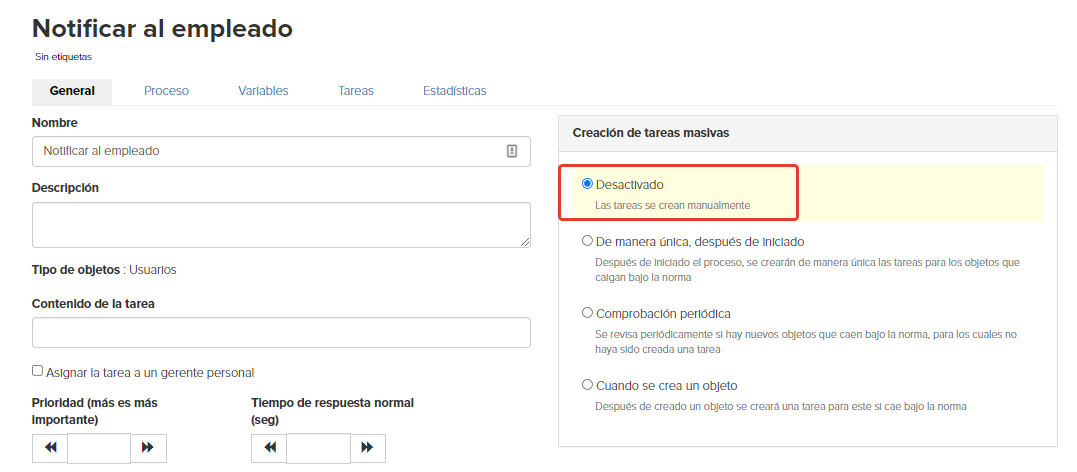This screenshot has height=472, width=1077.
Task: Enable Asignar la tarea a un gerente personal
Action: pyautogui.click(x=38, y=371)
